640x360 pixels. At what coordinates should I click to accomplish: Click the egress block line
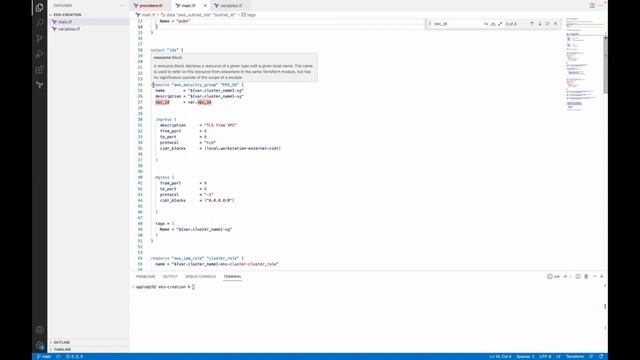(164, 177)
